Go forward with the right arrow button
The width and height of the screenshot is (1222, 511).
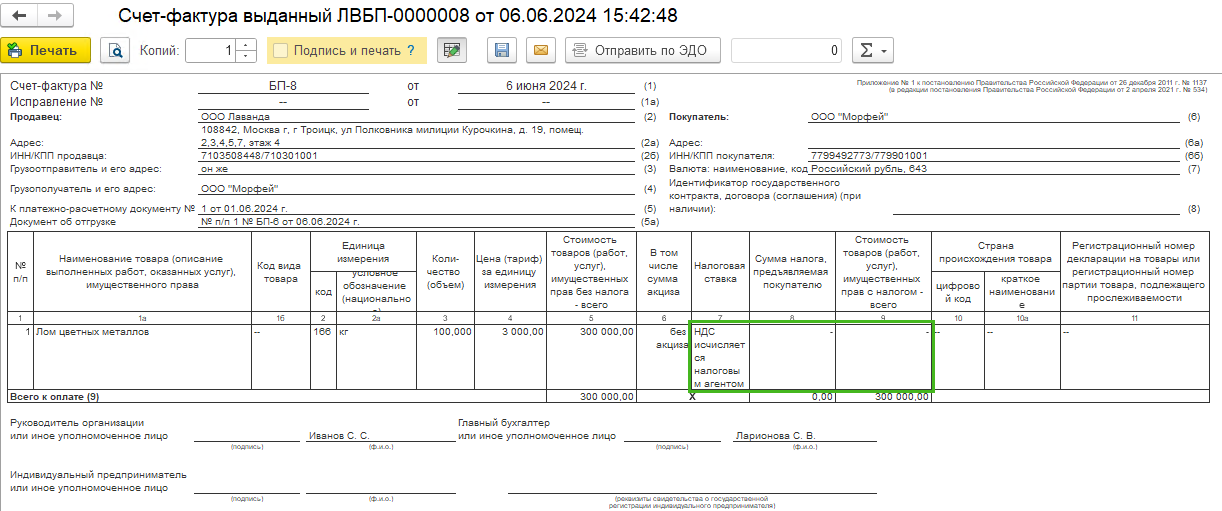coord(54,16)
